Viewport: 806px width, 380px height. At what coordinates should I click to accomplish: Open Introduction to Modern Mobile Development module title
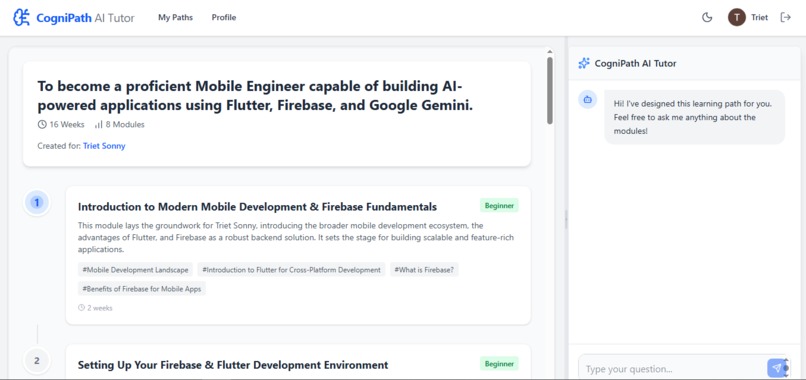coord(257,207)
